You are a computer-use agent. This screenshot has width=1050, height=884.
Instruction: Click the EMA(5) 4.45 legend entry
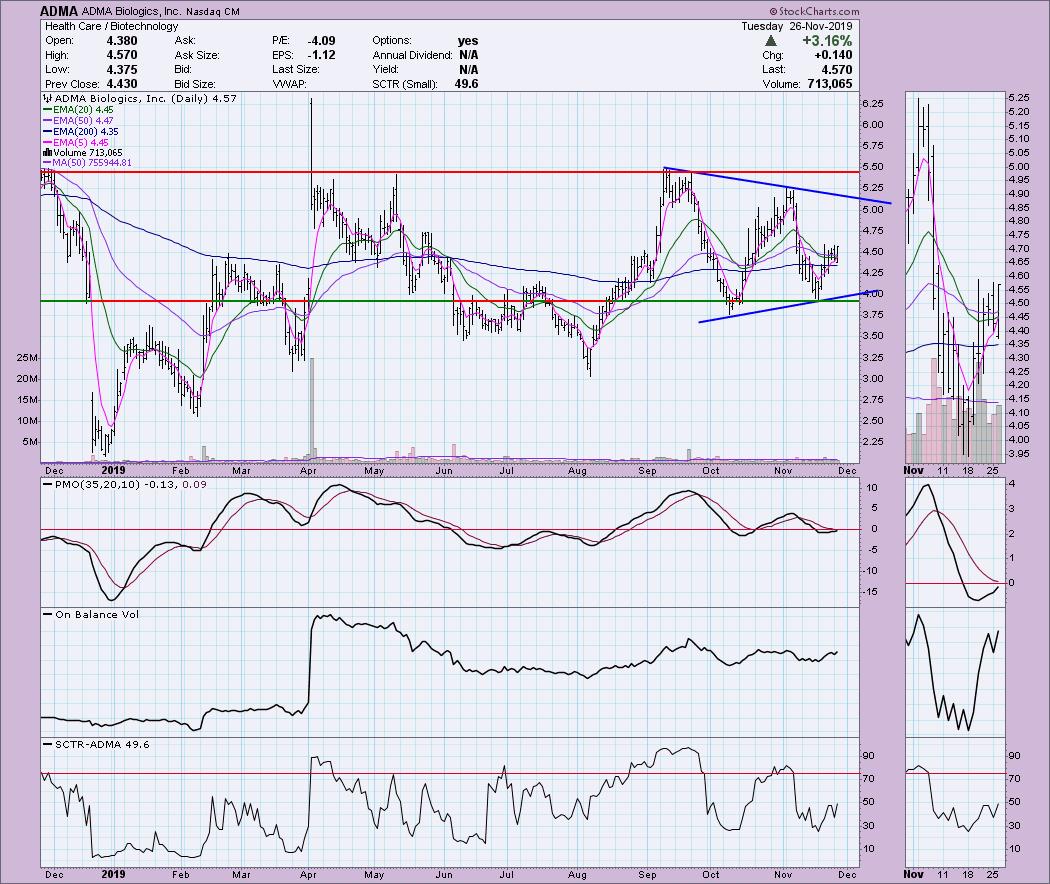coord(75,142)
